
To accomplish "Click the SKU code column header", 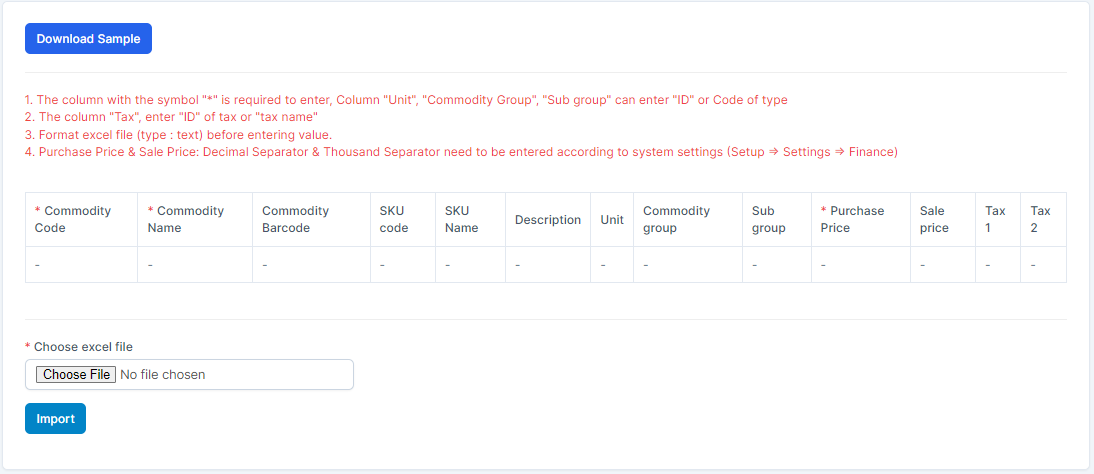I will [394, 219].
